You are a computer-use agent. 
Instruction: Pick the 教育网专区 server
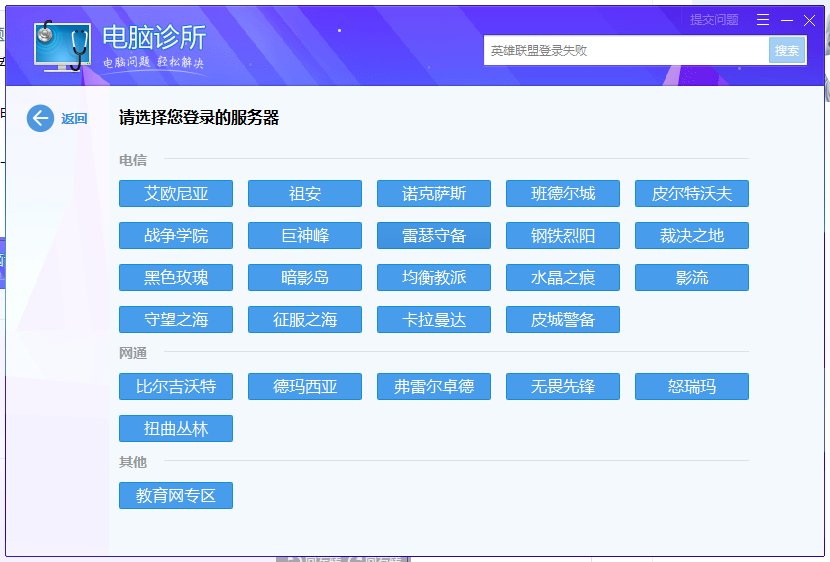point(176,496)
